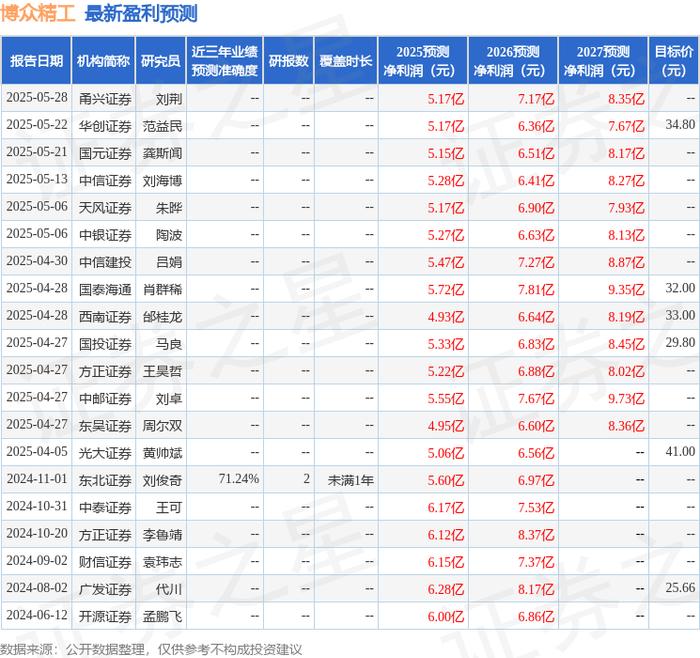This screenshot has width=700, height=658.
Task: Click the target price 25.66
Action: click(680, 587)
